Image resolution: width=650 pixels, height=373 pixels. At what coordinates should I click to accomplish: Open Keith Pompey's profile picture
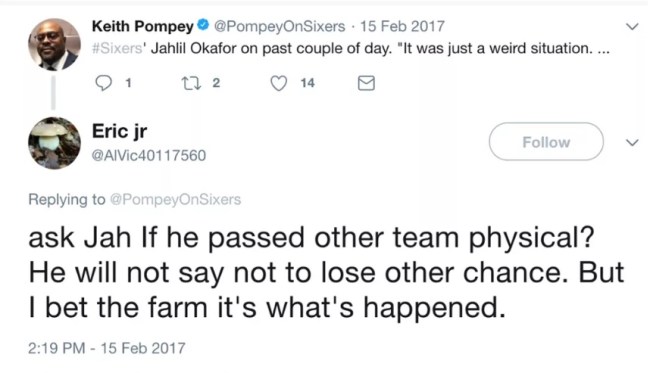click(54, 44)
